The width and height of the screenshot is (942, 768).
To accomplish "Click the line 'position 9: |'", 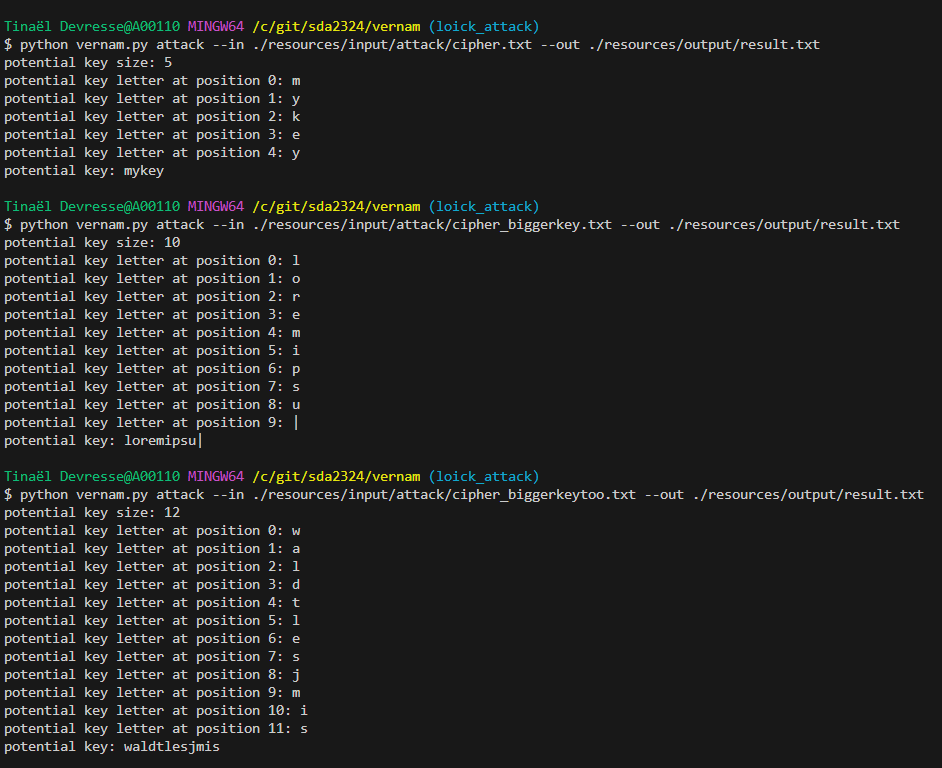I will click(x=152, y=423).
